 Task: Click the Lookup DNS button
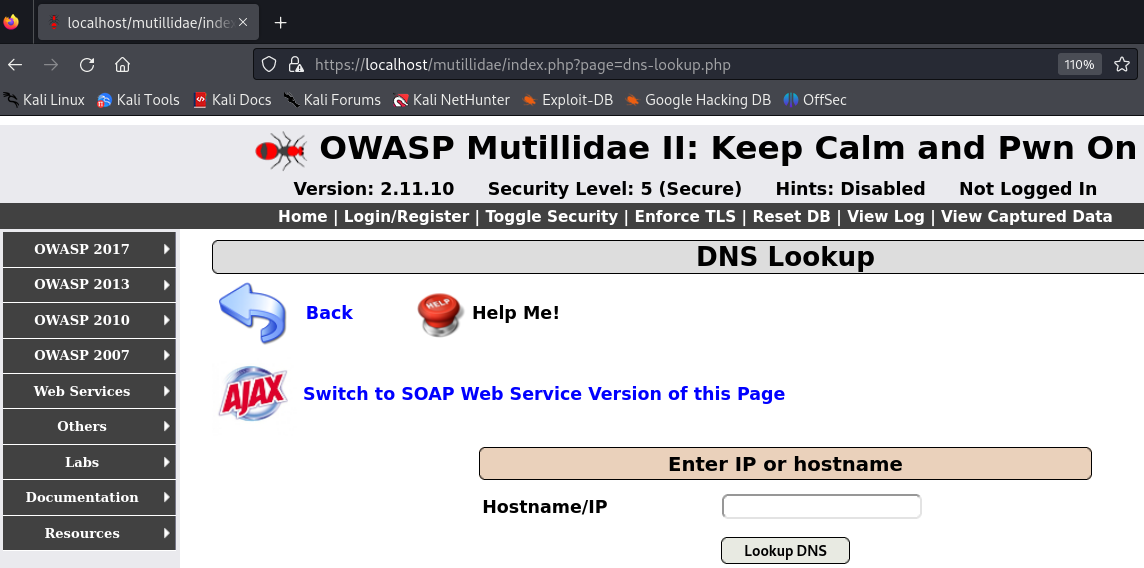pos(785,551)
